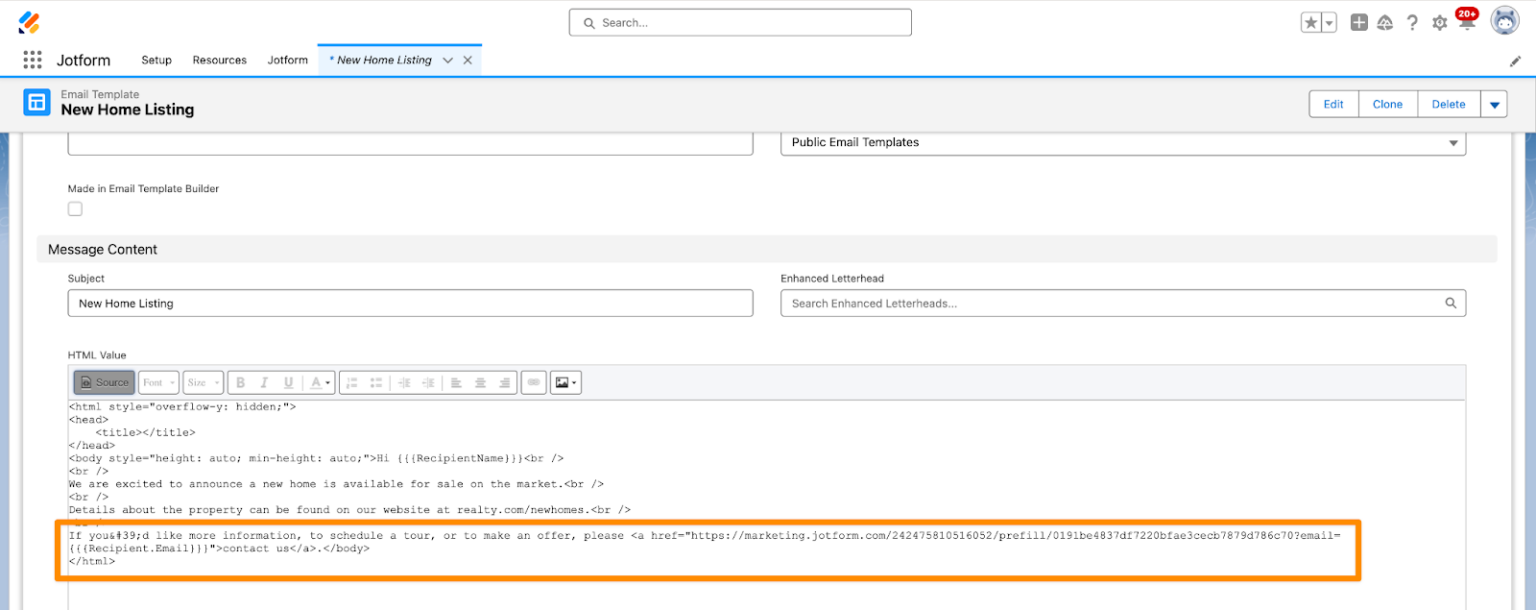The width and height of the screenshot is (1536, 610).
Task: Insert a link with the link icon
Action: (x=533, y=382)
